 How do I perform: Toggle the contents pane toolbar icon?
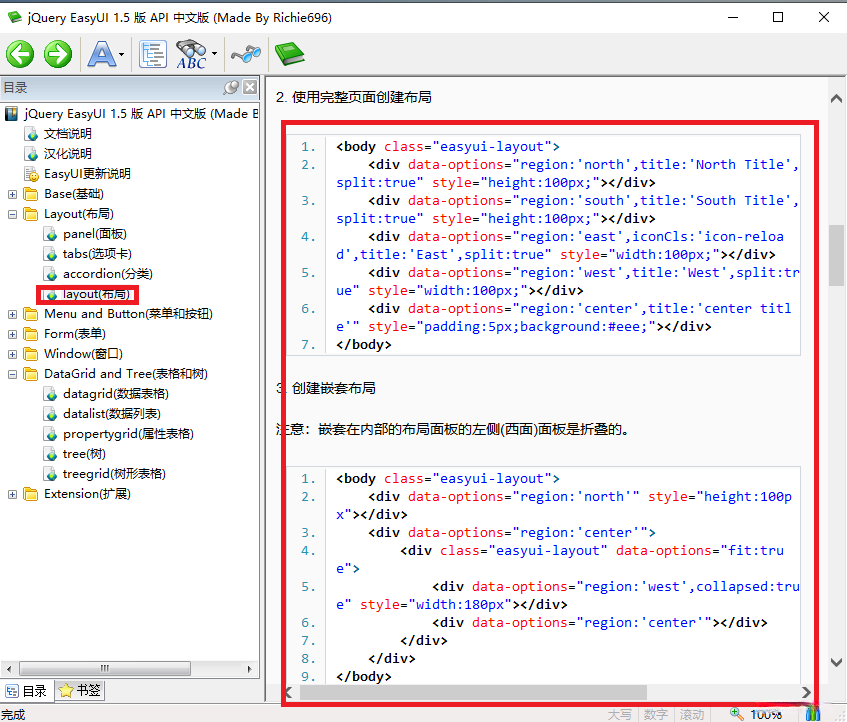click(153, 54)
